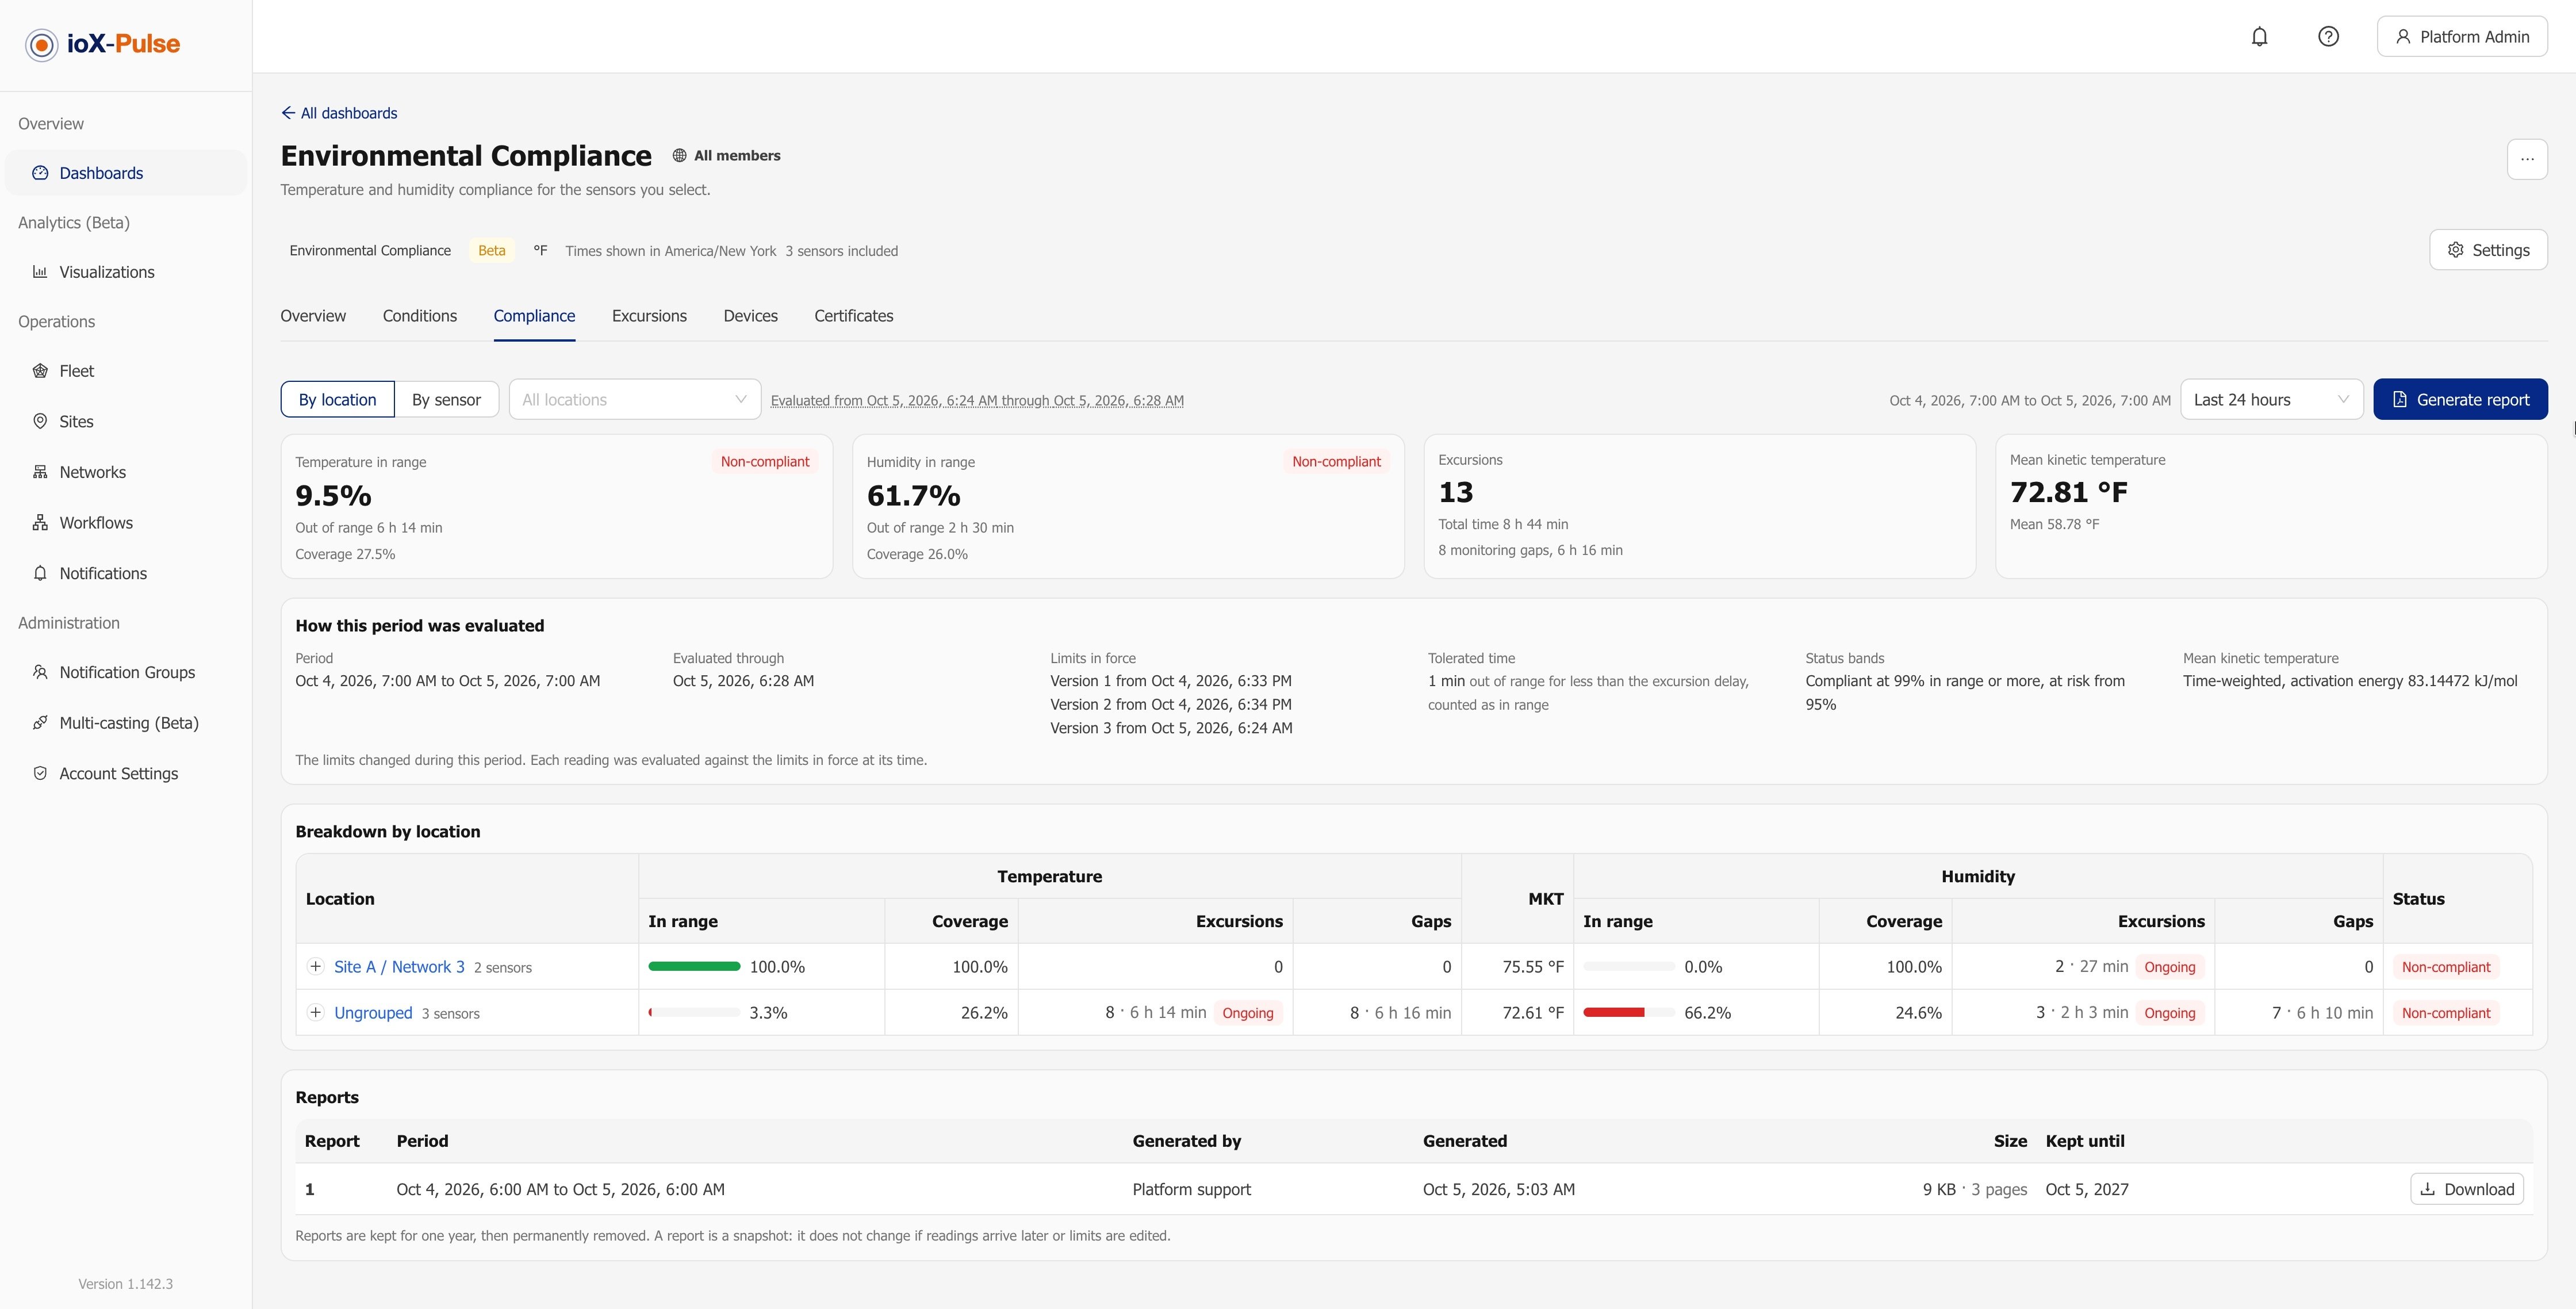Open the Ungrouped location link

point(373,1013)
